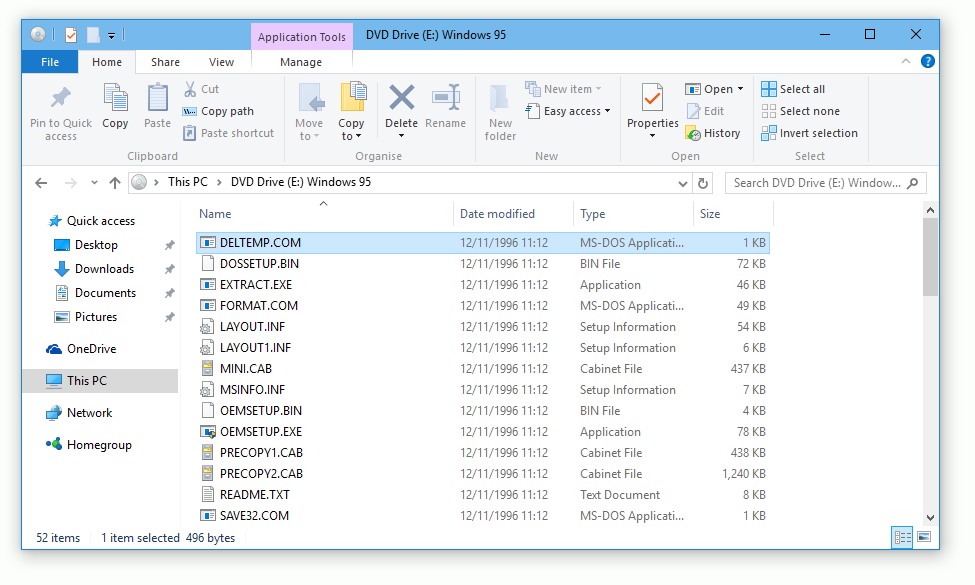
Task: Select the EXTRACT.EXE file
Action: click(x=483, y=285)
